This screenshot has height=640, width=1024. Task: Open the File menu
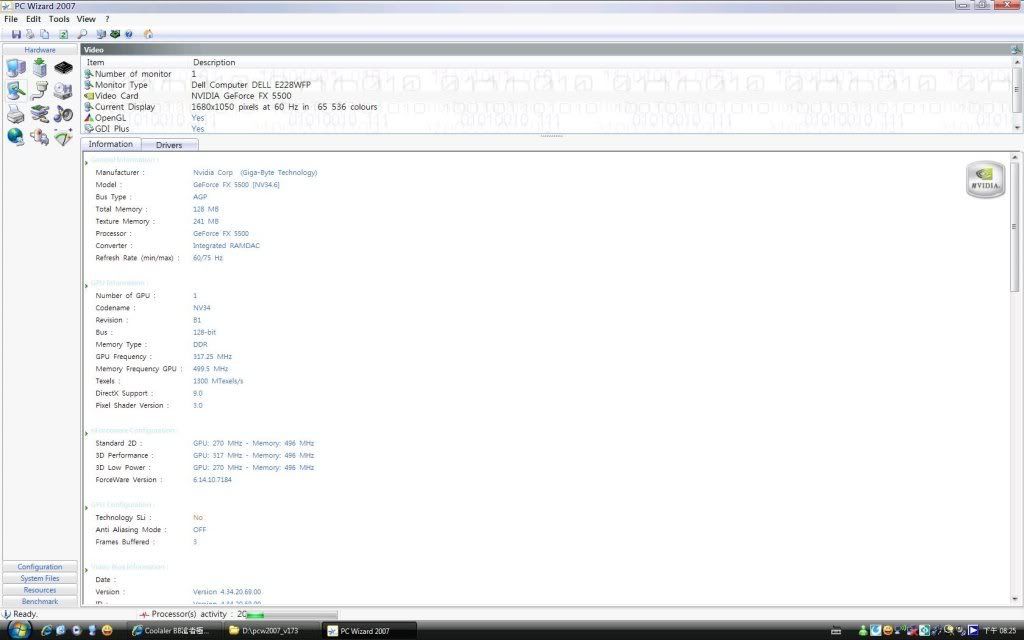coord(11,19)
